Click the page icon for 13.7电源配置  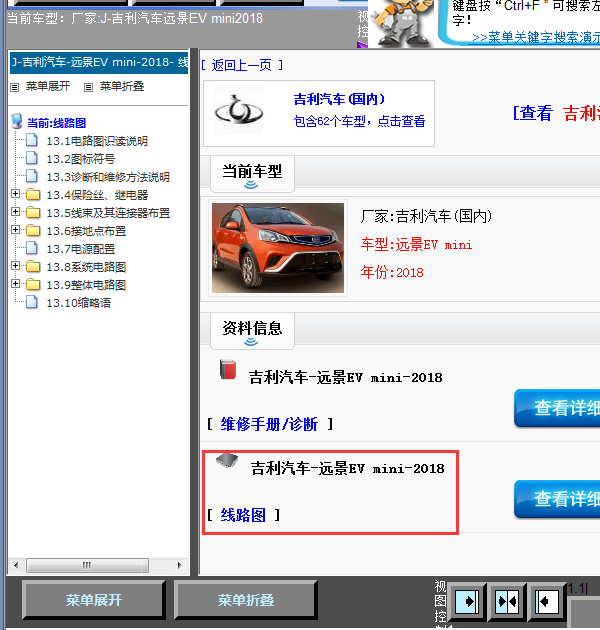point(32,248)
